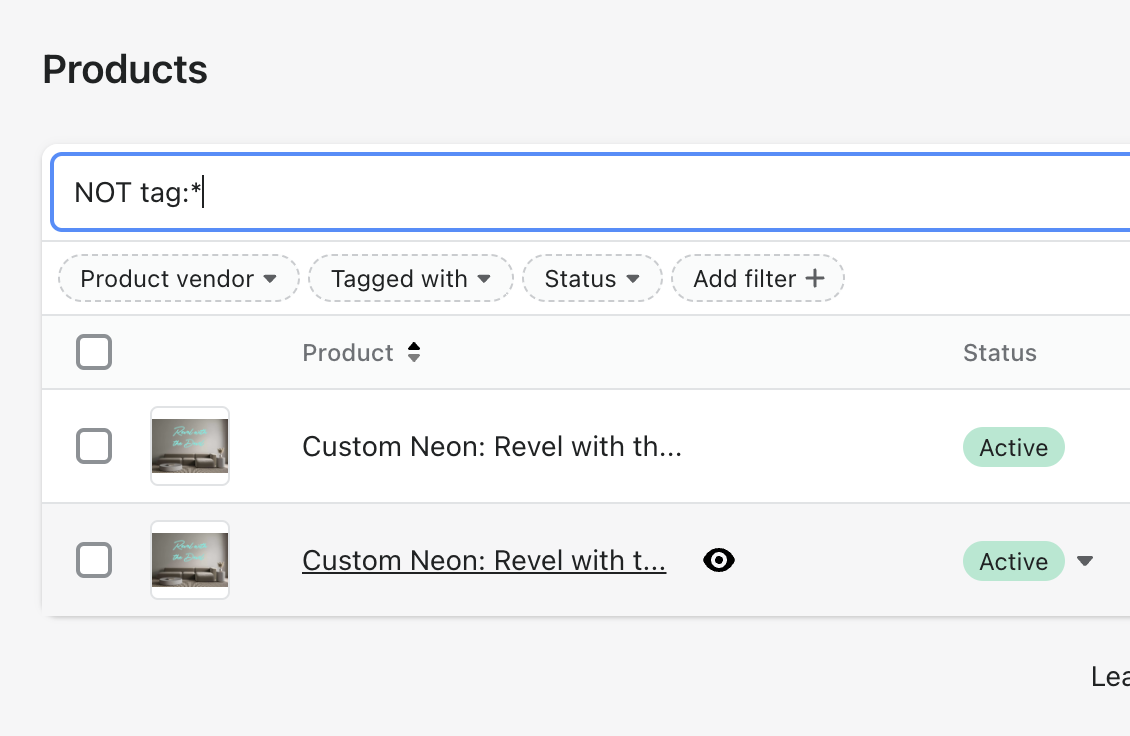This screenshot has height=736, width=1130.
Task: Click the second row Active status badge
Action: coord(1013,562)
